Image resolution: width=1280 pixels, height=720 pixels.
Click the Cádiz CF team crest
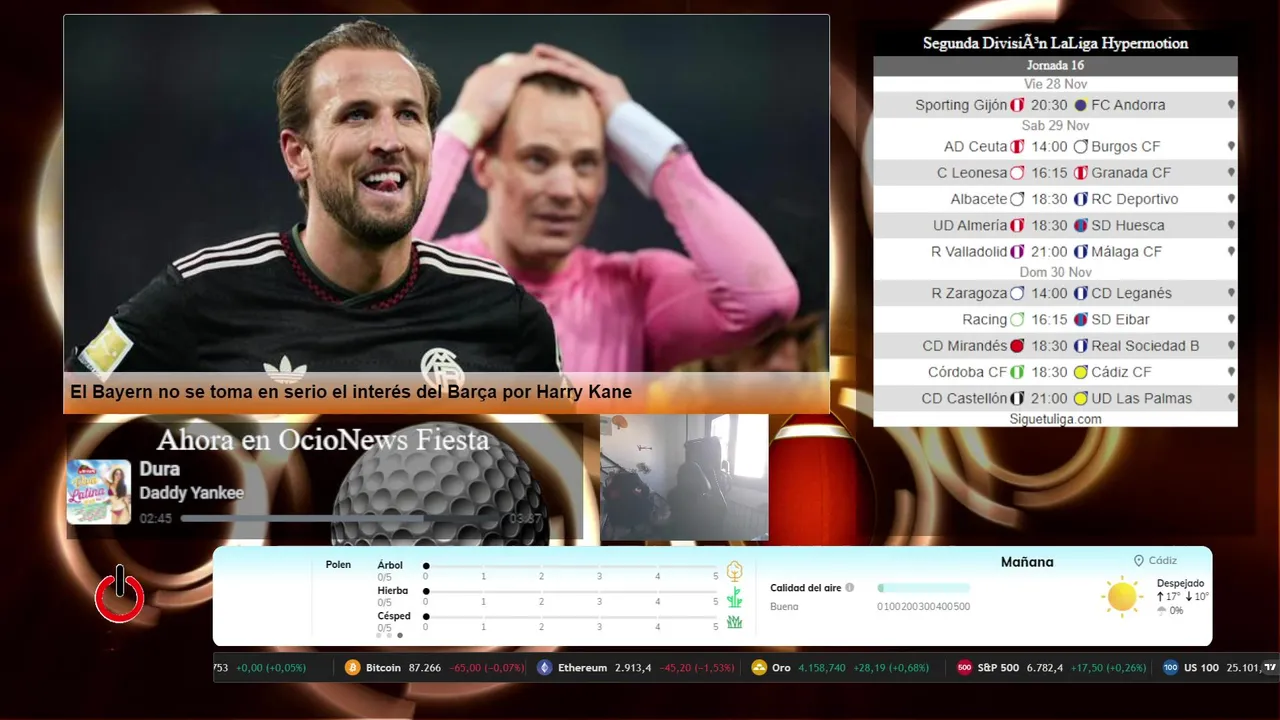(x=1080, y=372)
